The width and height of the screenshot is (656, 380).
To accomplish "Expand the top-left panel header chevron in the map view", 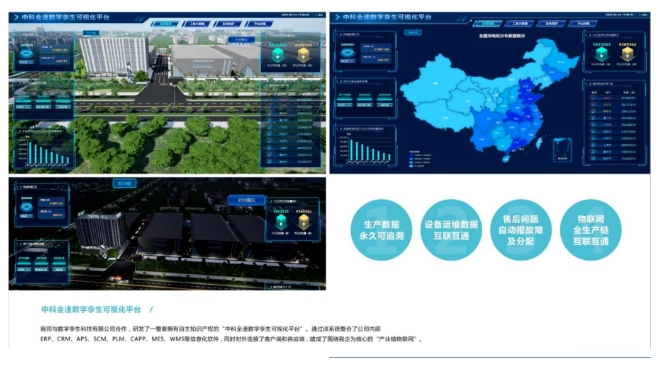I will click(342, 35).
